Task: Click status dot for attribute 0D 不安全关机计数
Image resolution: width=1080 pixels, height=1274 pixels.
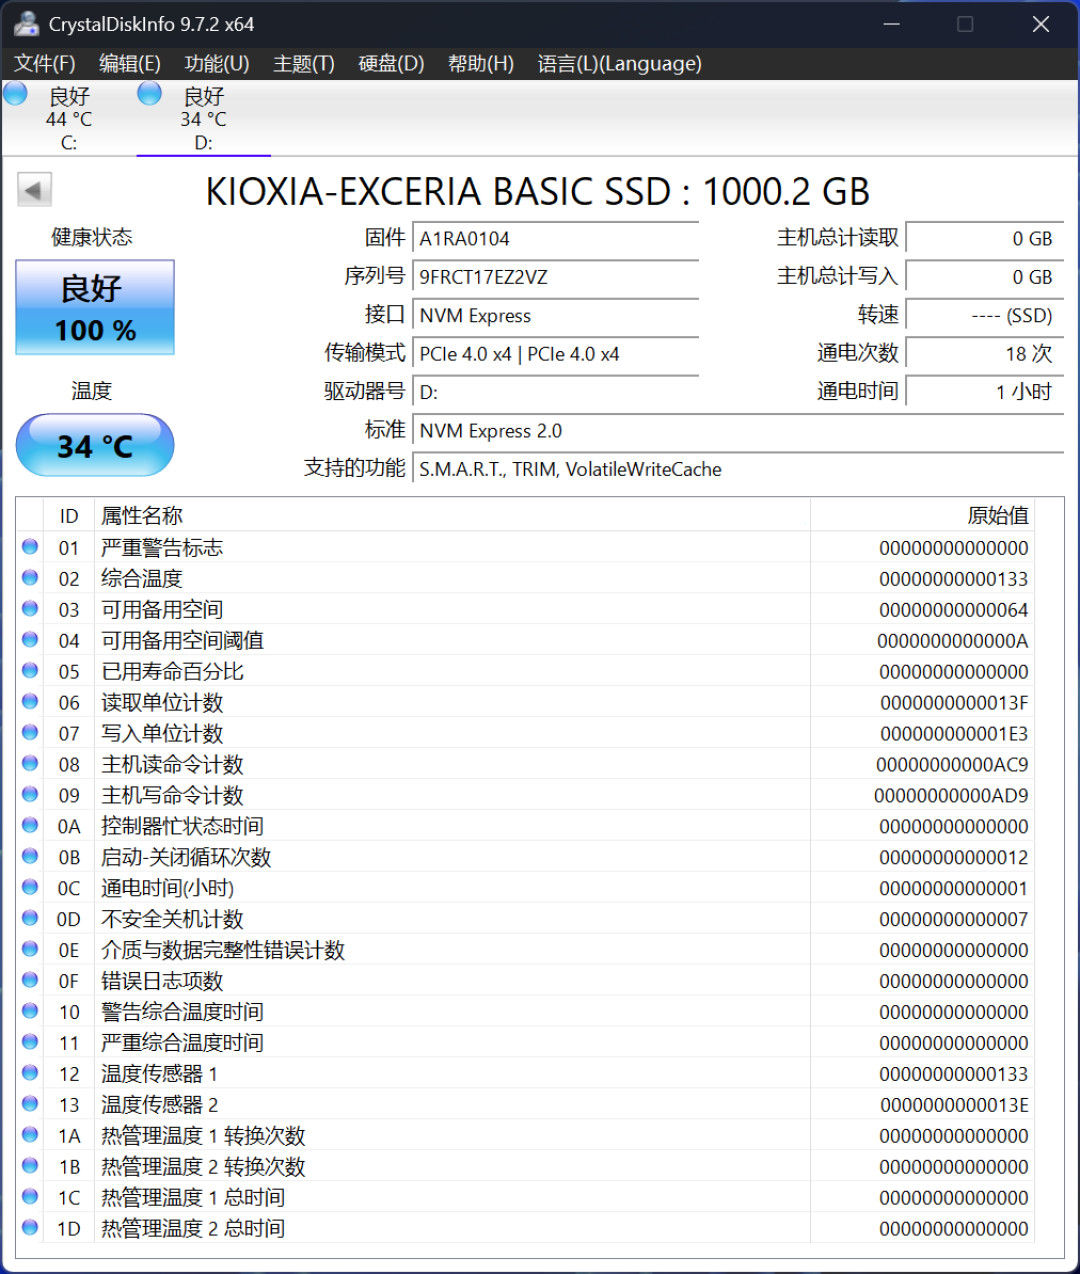Action: [30, 918]
